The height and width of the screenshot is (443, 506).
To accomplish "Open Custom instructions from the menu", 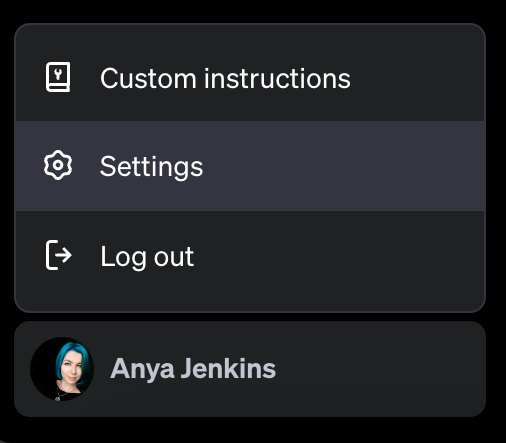I will tap(250, 77).
